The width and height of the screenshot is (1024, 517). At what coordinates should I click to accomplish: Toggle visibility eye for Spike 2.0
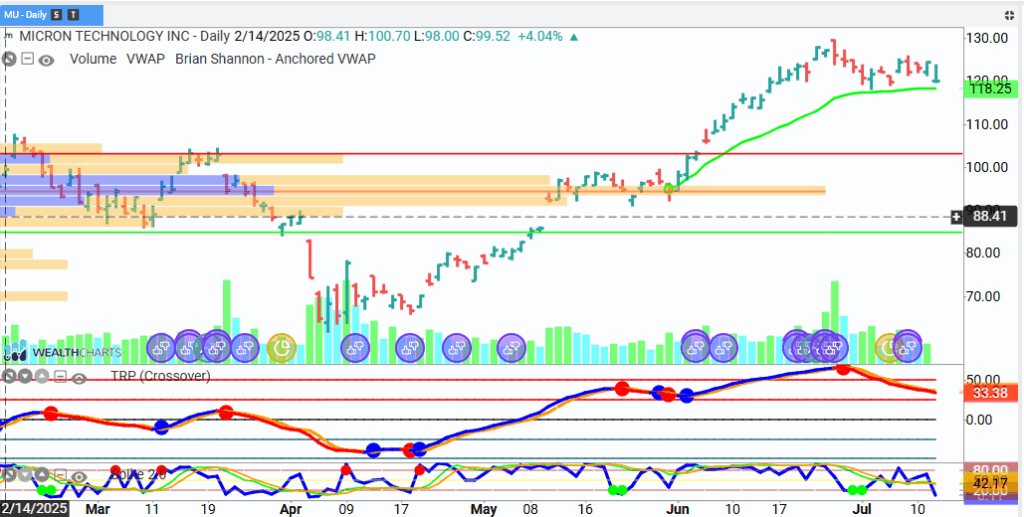(x=79, y=475)
